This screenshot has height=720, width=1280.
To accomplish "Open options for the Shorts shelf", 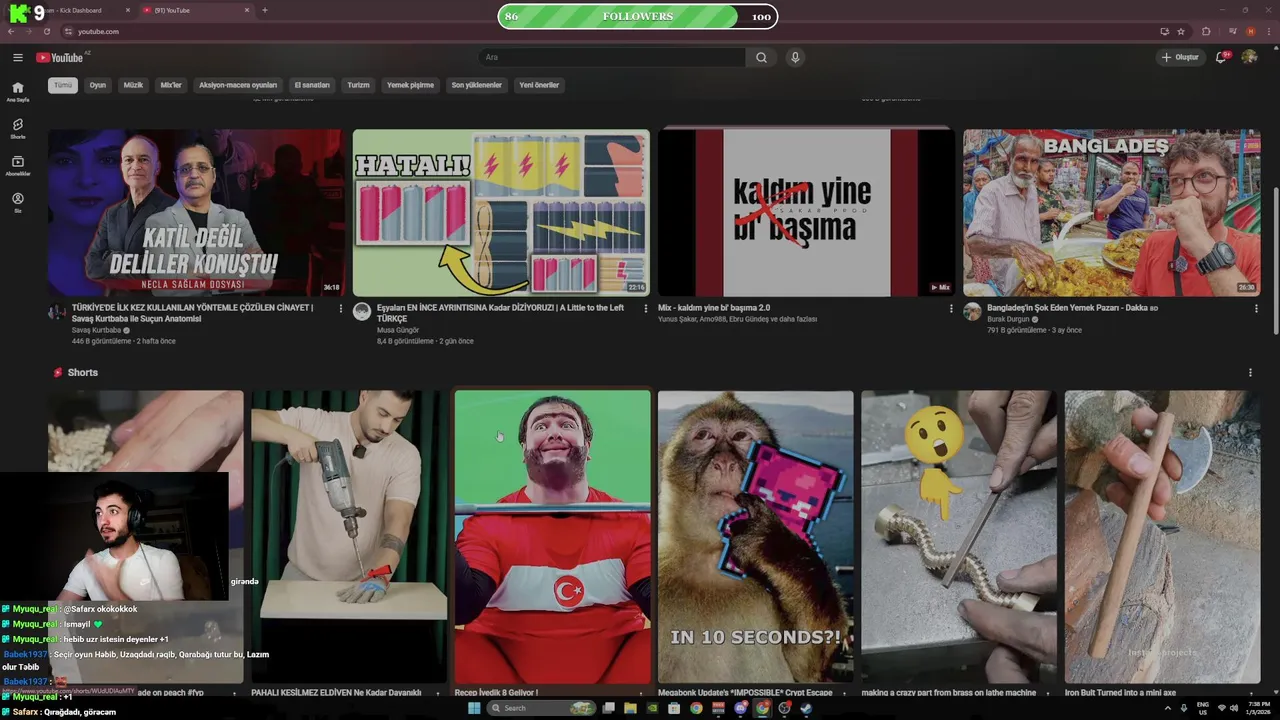I will pos(1250,372).
